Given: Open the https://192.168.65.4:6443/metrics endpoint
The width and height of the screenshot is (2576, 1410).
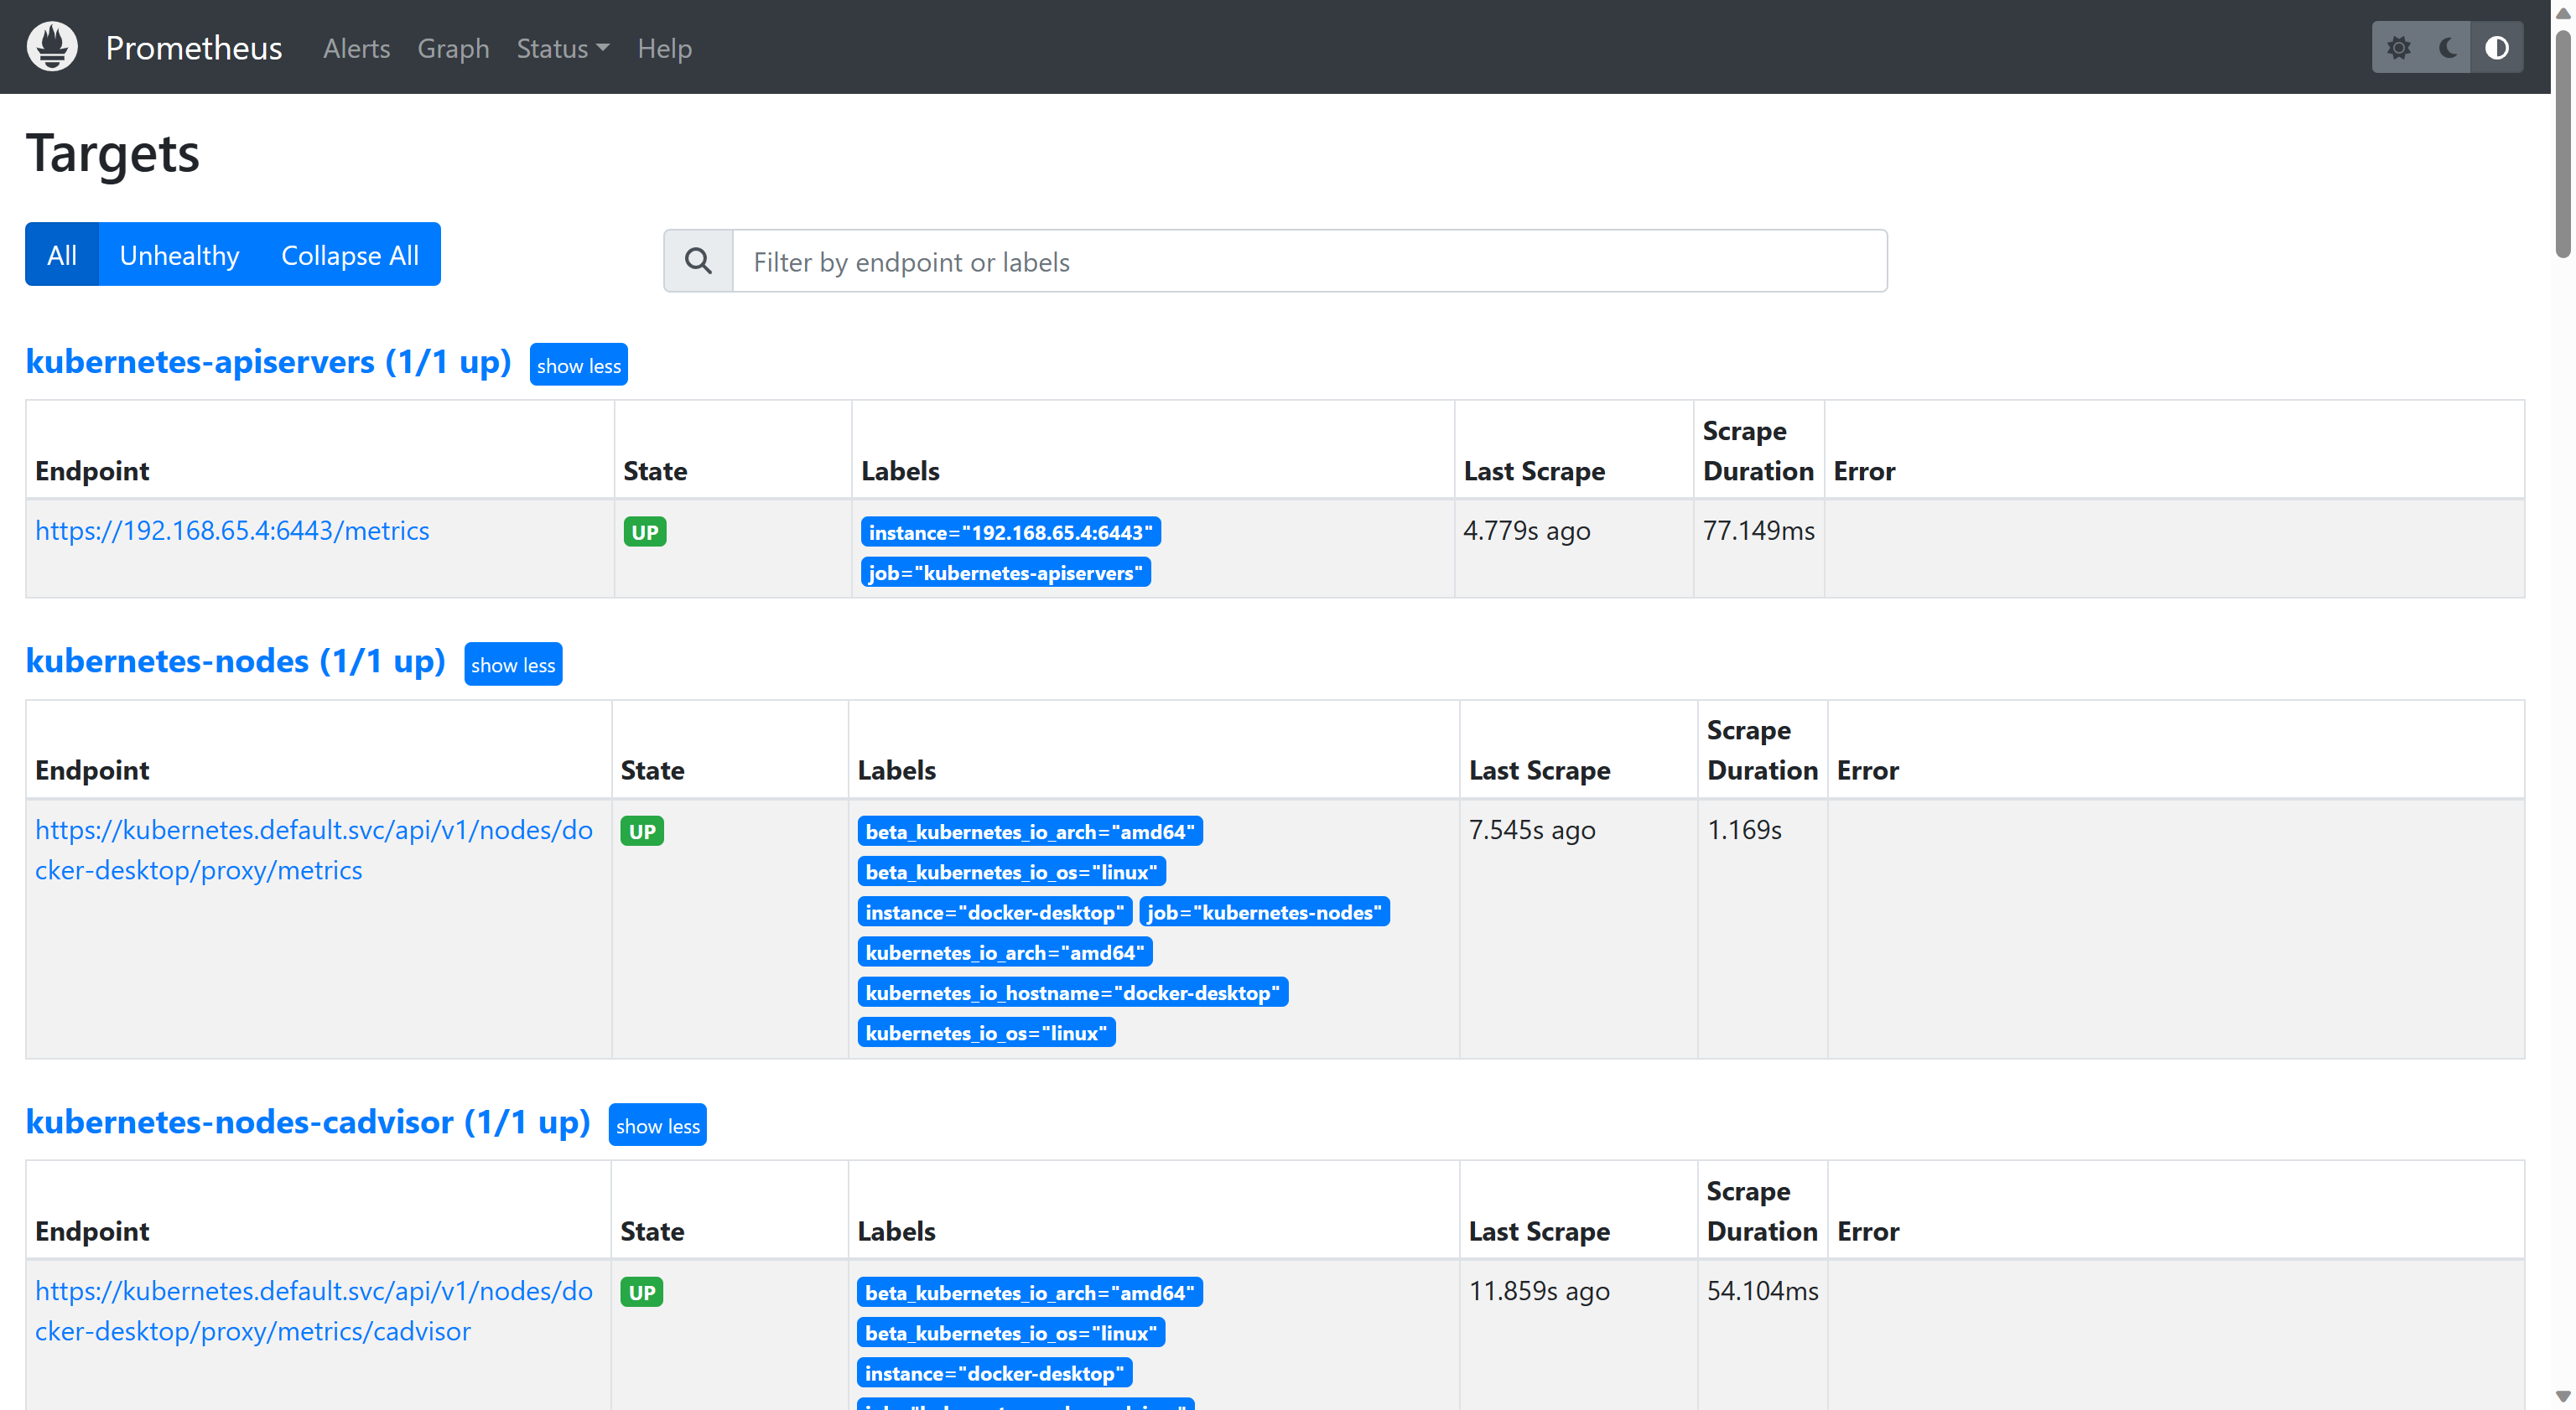Looking at the screenshot, I should pos(232,530).
